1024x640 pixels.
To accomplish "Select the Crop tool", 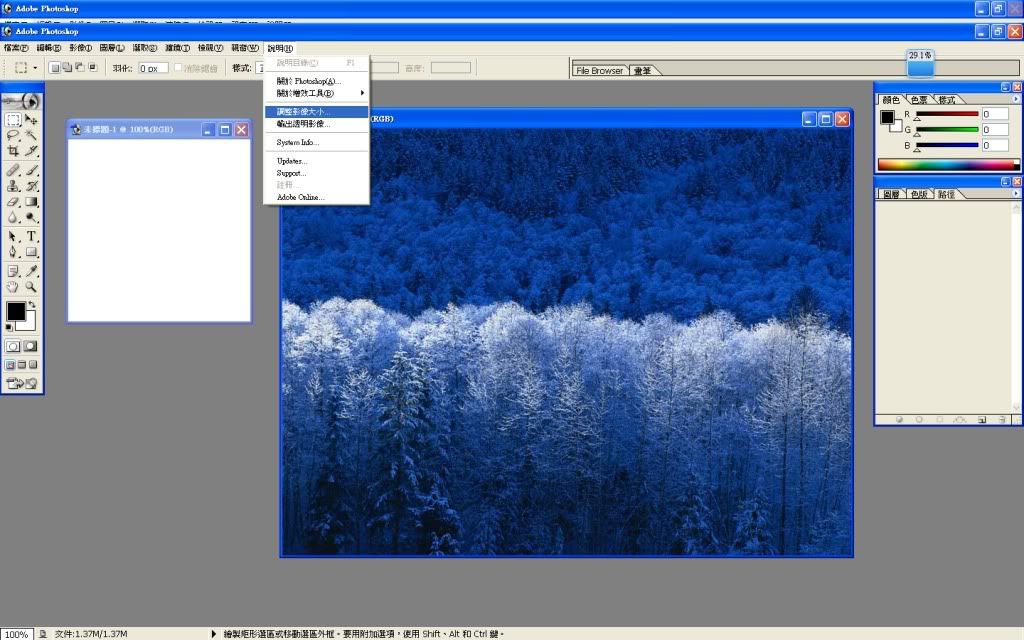I will point(14,150).
